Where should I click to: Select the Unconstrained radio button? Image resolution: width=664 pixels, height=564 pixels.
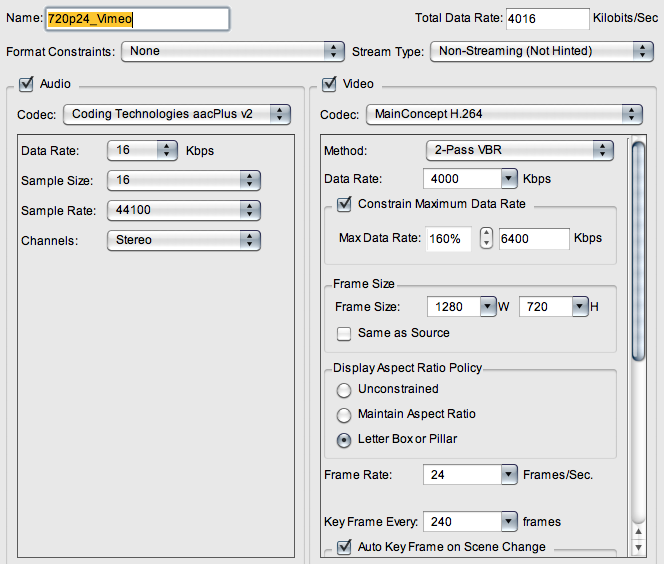[345, 389]
